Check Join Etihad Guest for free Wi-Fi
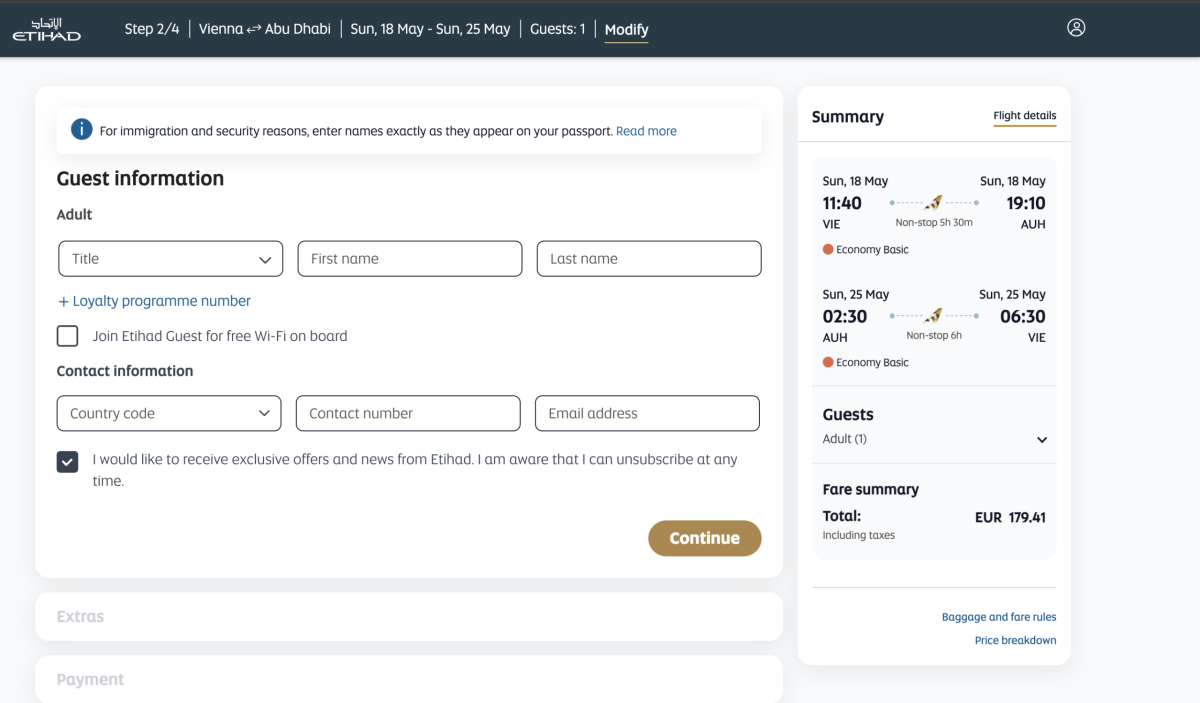This screenshot has width=1200, height=703. click(68, 336)
